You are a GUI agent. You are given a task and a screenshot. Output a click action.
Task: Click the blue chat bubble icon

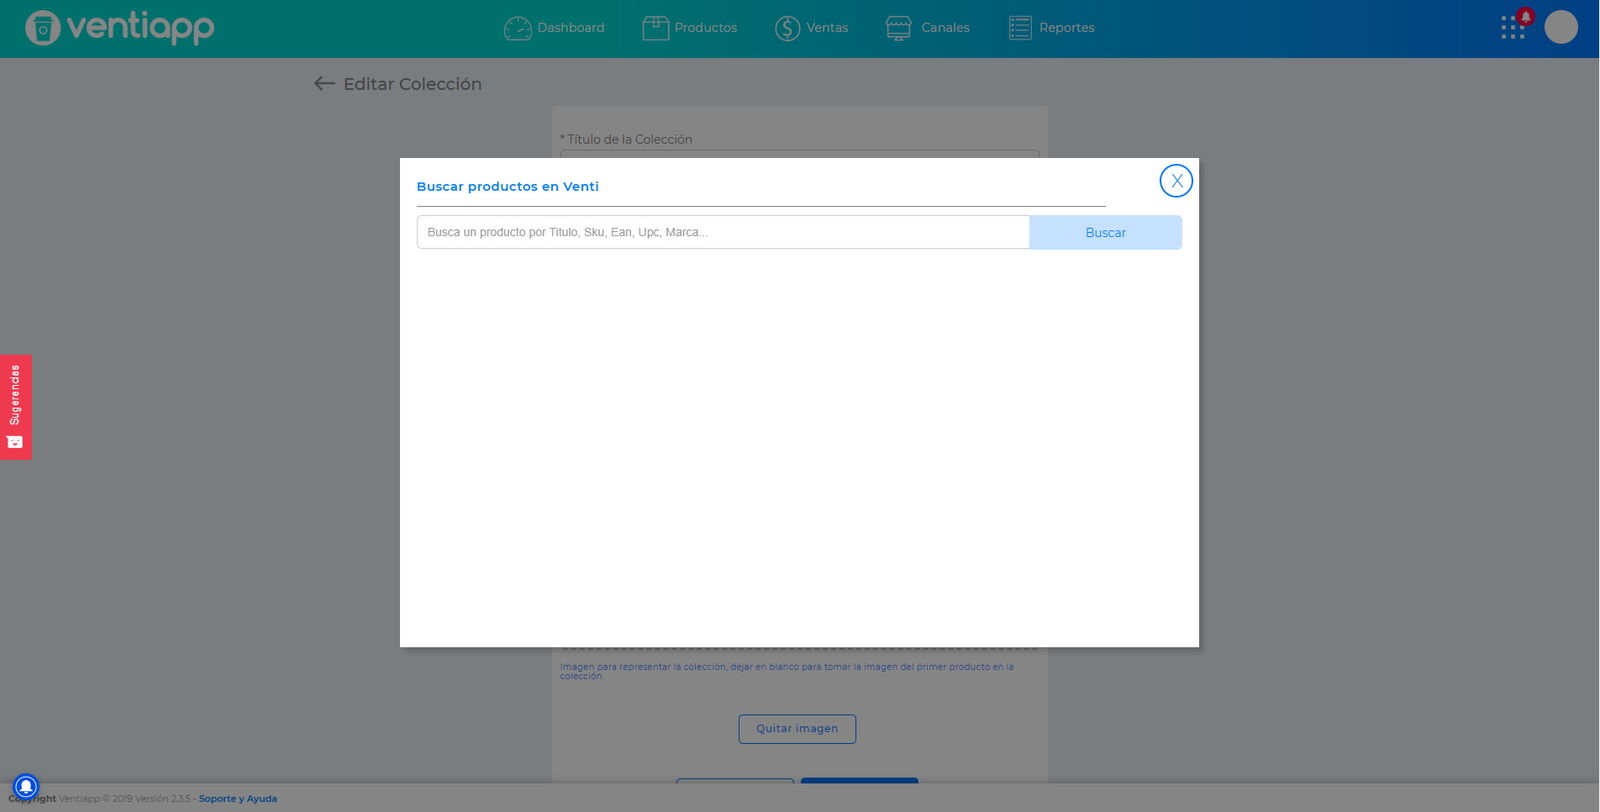tap(26, 786)
